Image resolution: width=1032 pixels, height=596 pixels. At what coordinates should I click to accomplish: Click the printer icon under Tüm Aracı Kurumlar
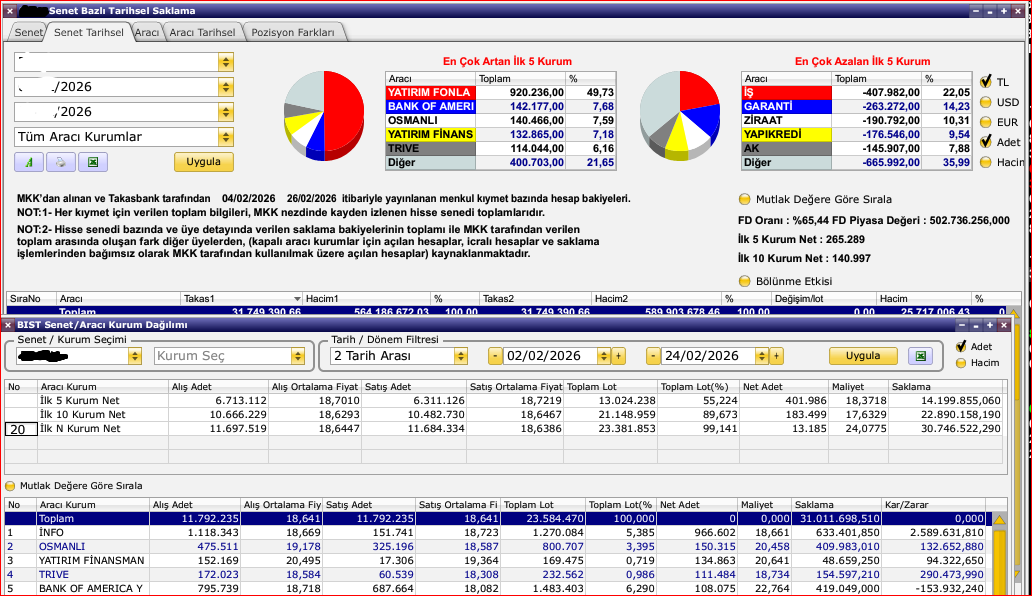click(x=61, y=162)
